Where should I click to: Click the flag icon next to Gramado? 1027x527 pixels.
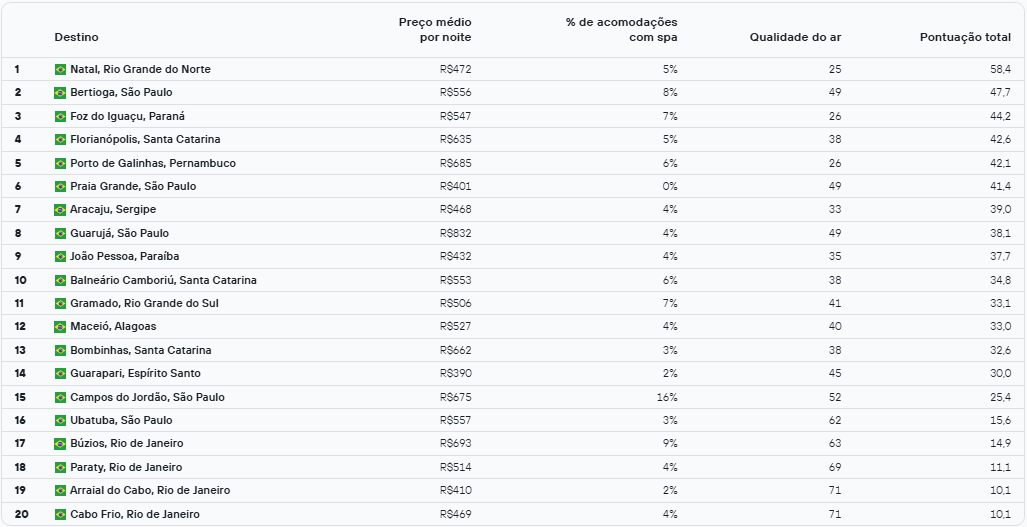pyautogui.click(x=60, y=303)
